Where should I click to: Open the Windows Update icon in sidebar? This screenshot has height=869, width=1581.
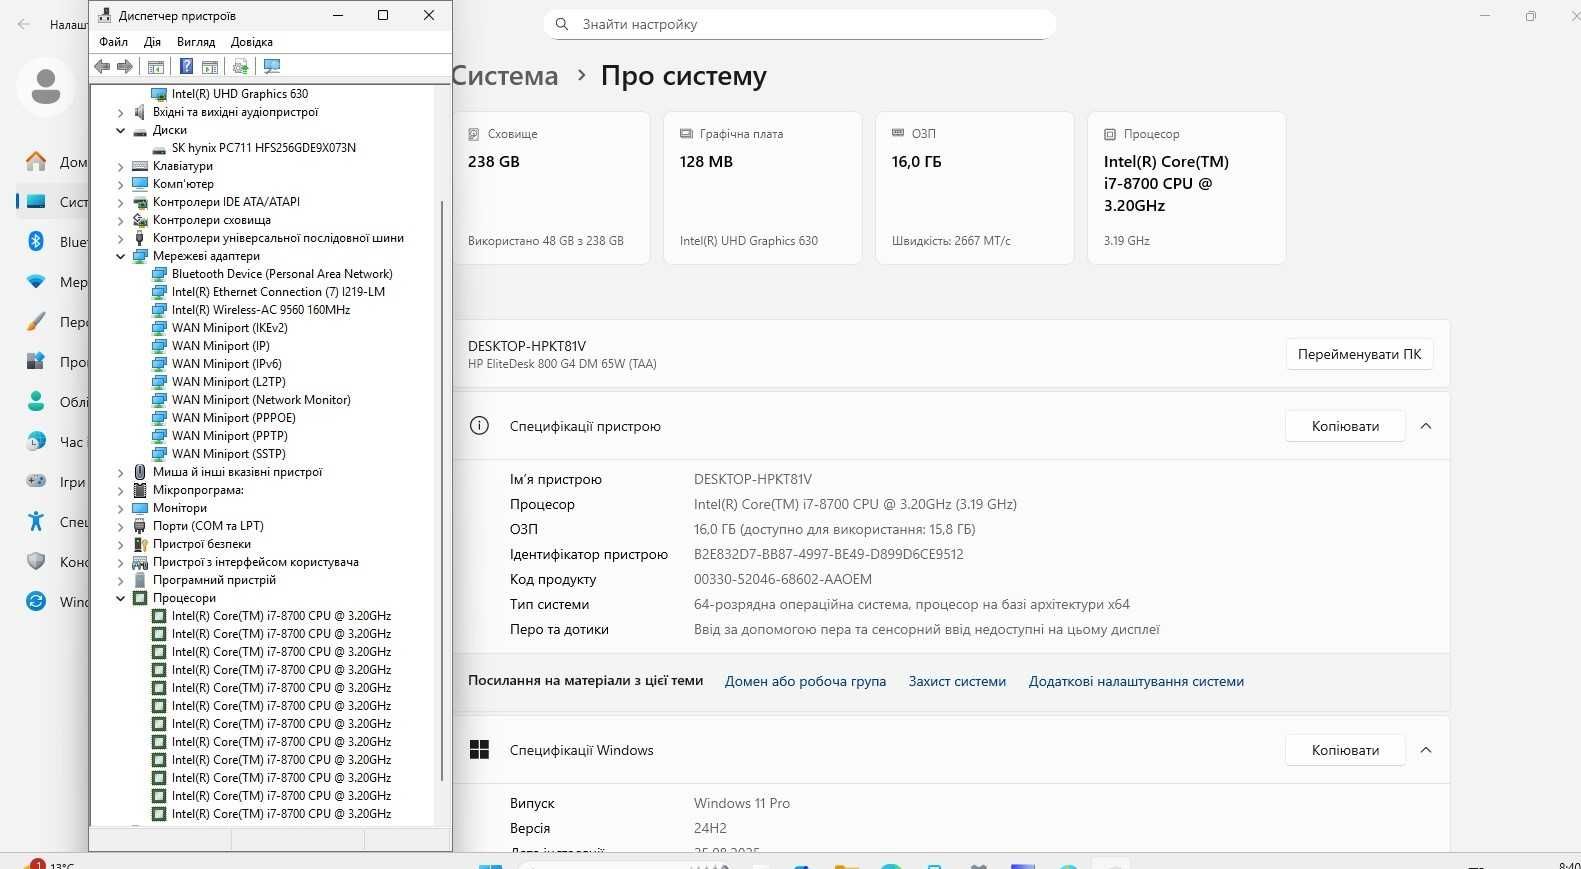click(36, 601)
